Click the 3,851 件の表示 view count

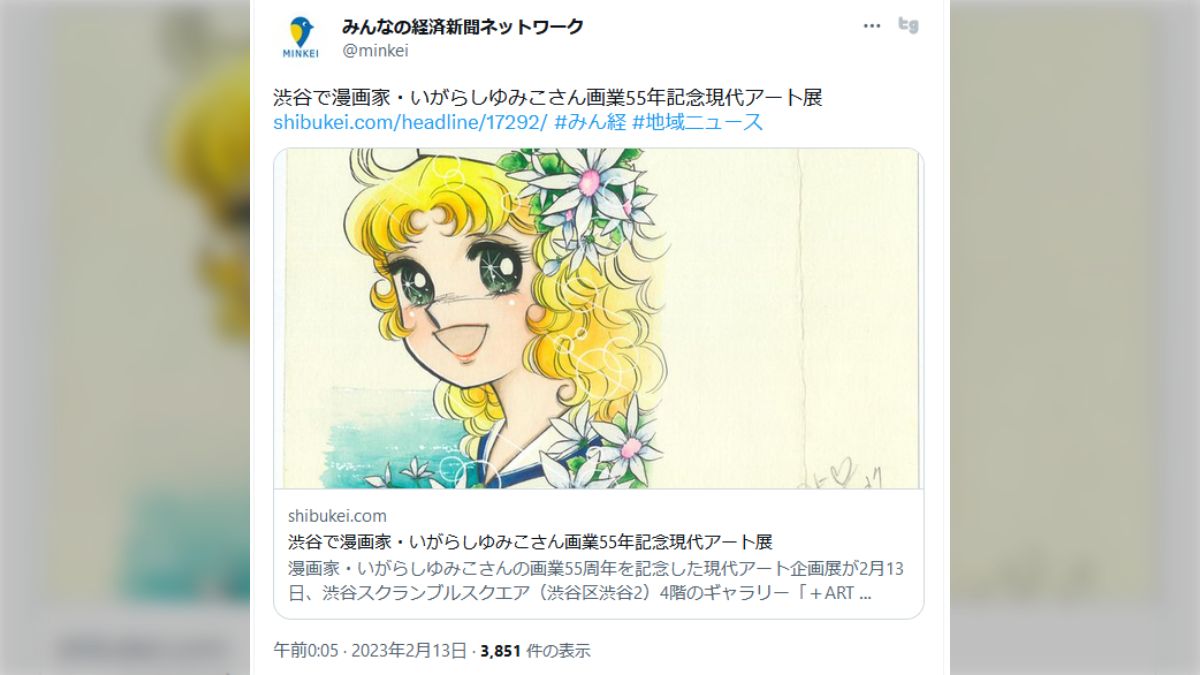click(535, 651)
